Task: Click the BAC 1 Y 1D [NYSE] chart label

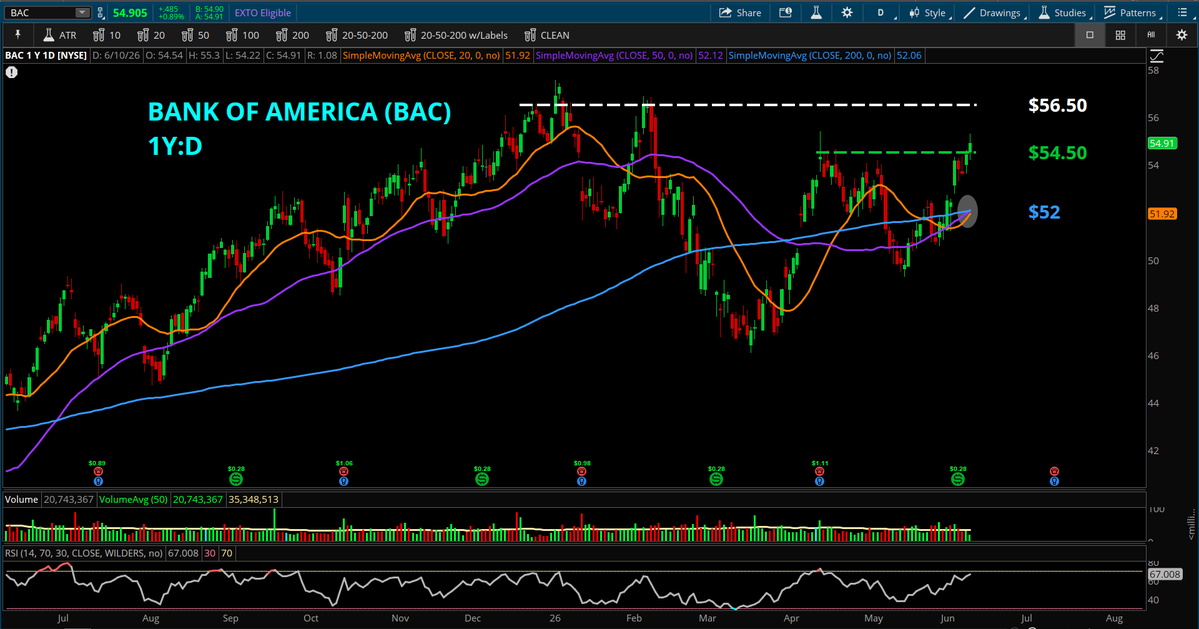Action: click(46, 56)
